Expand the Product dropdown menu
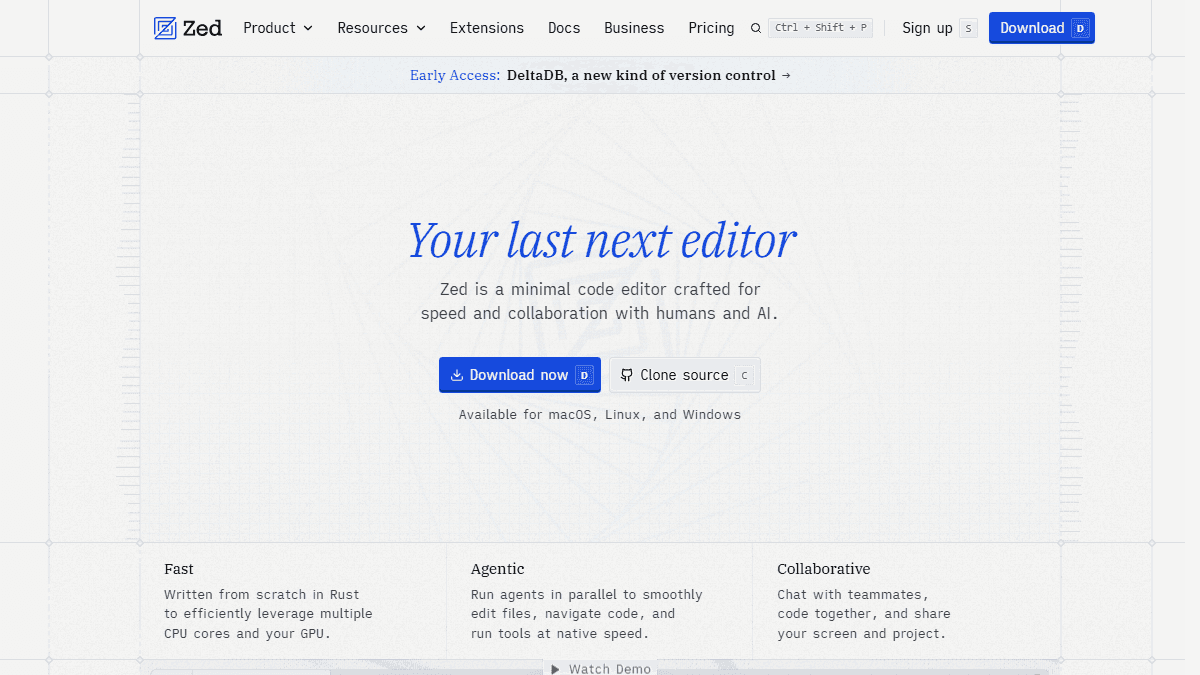The image size is (1200, 675). 278,28
